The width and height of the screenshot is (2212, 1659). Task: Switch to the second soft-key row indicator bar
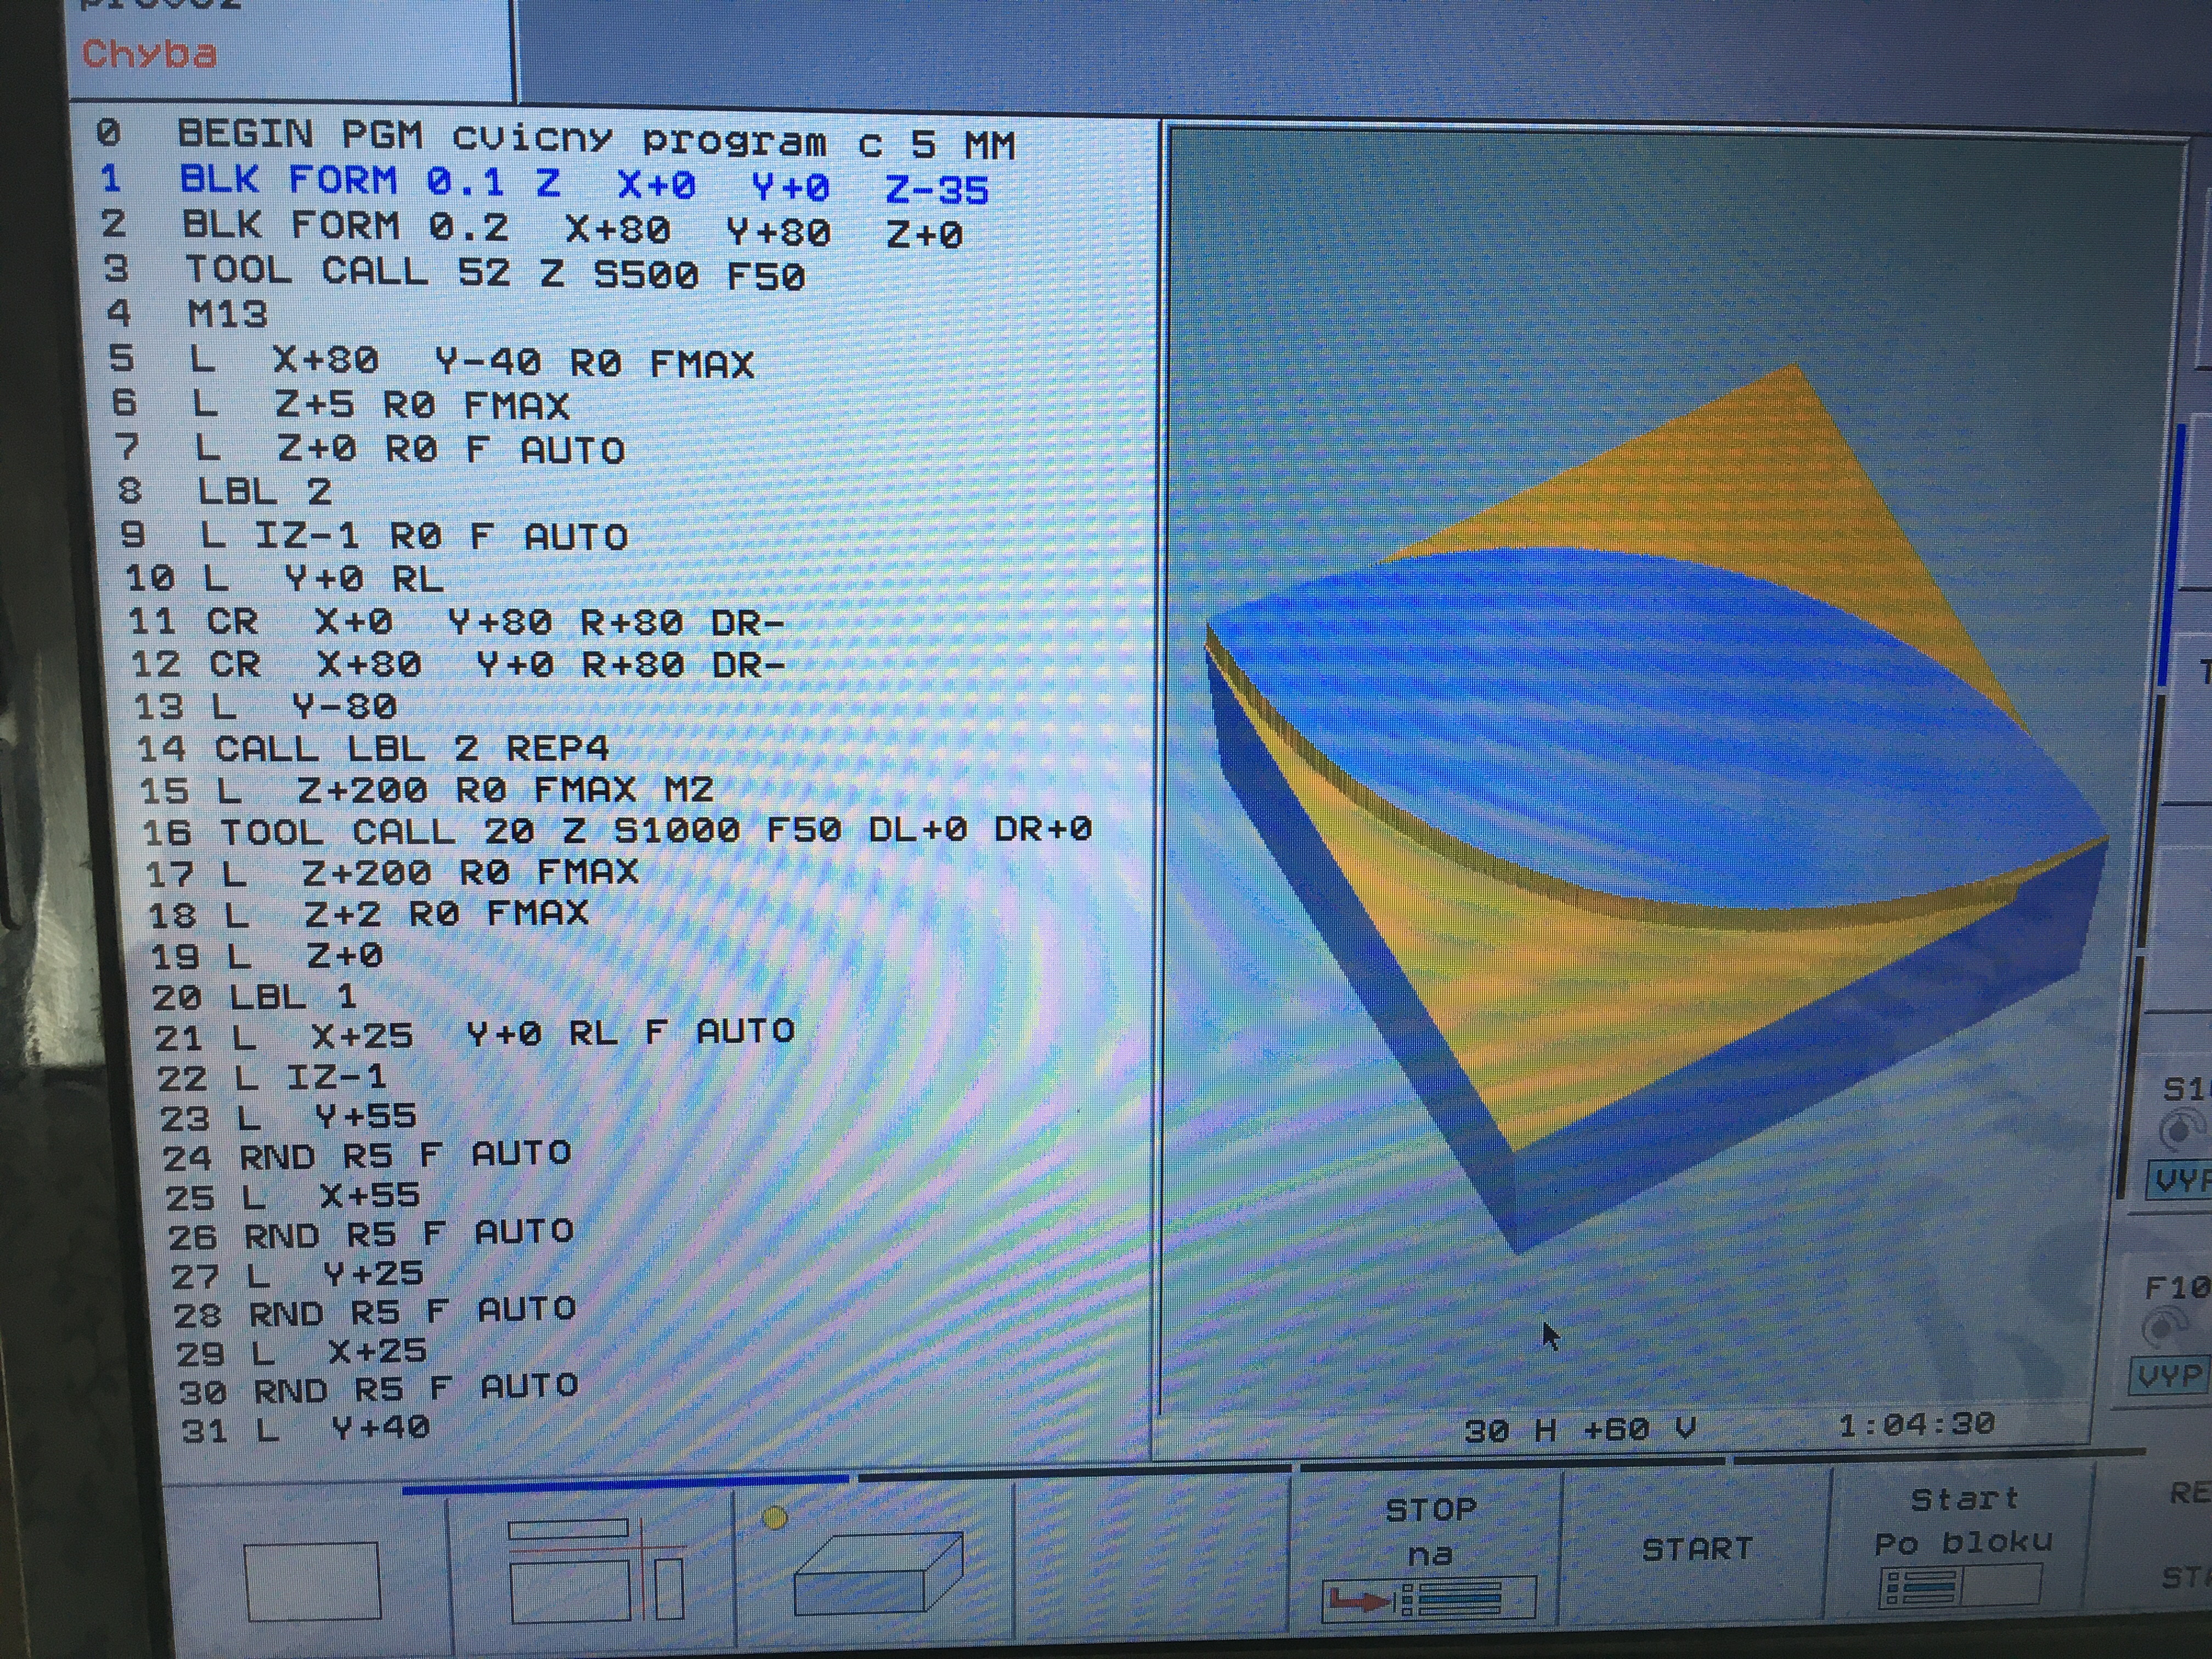pyautogui.click(x=1075, y=1472)
